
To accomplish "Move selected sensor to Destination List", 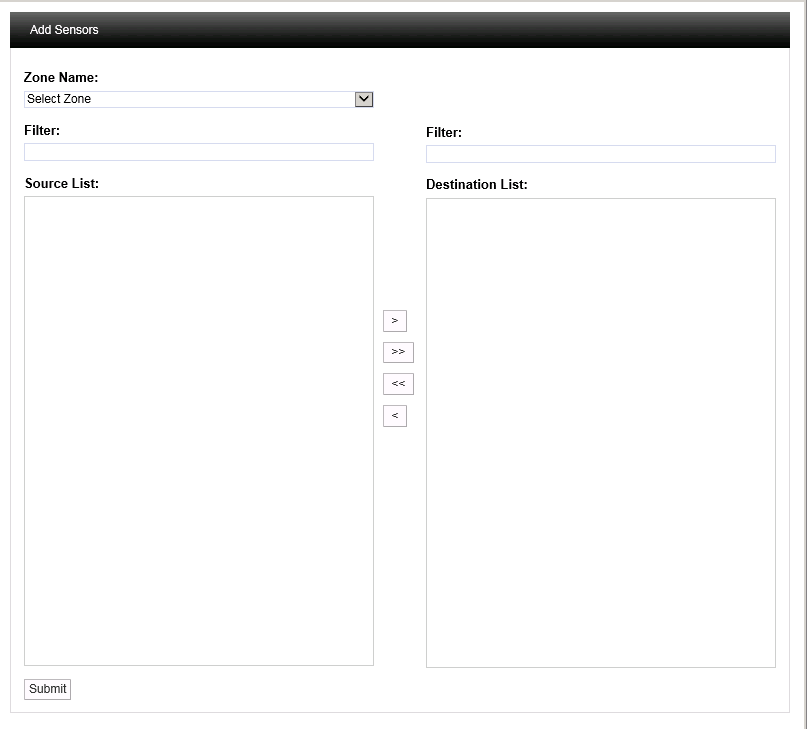I will pos(394,321).
